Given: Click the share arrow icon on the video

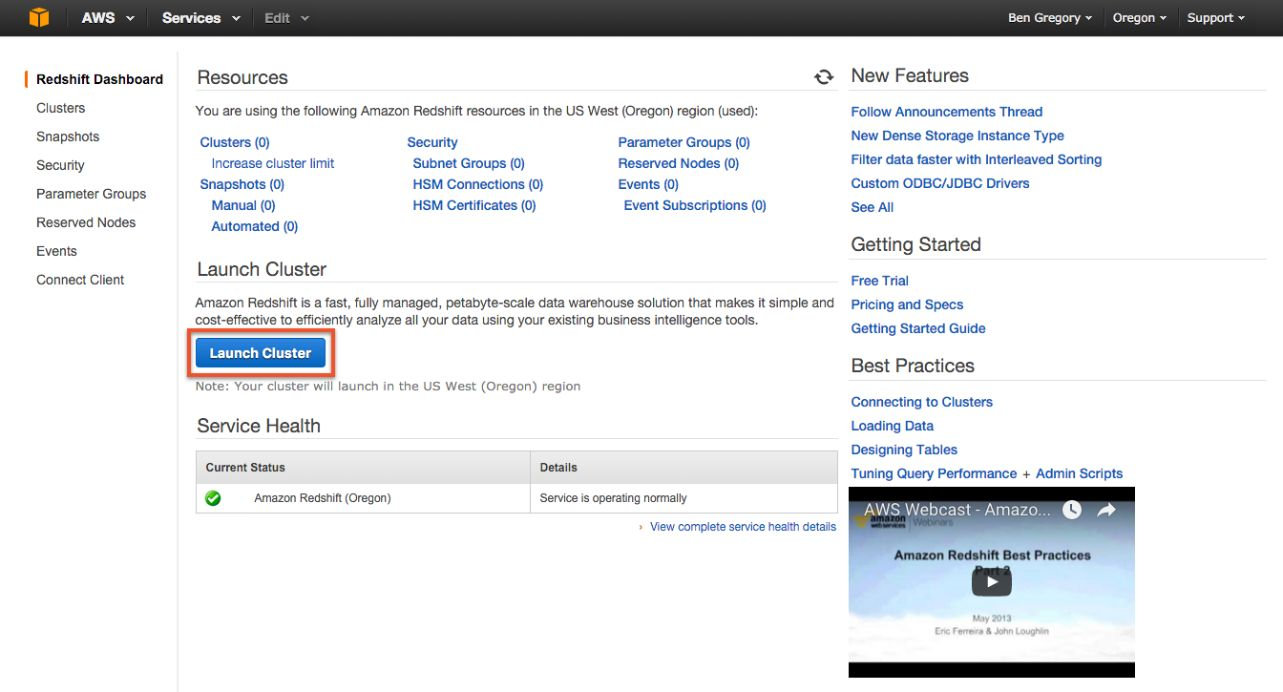Looking at the screenshot, I should coord(1106,510).
